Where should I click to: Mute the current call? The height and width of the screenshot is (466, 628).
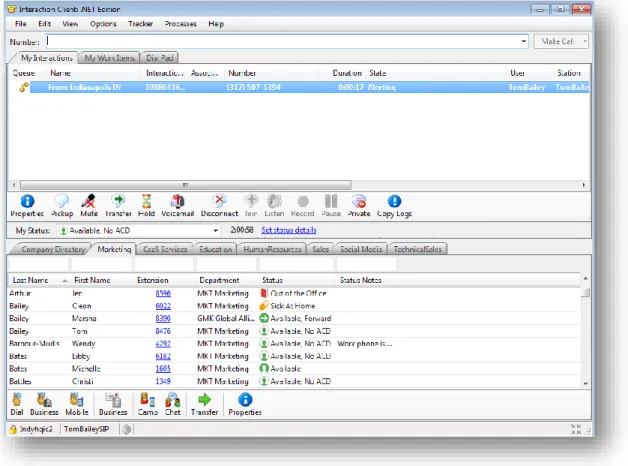[89, 205]
